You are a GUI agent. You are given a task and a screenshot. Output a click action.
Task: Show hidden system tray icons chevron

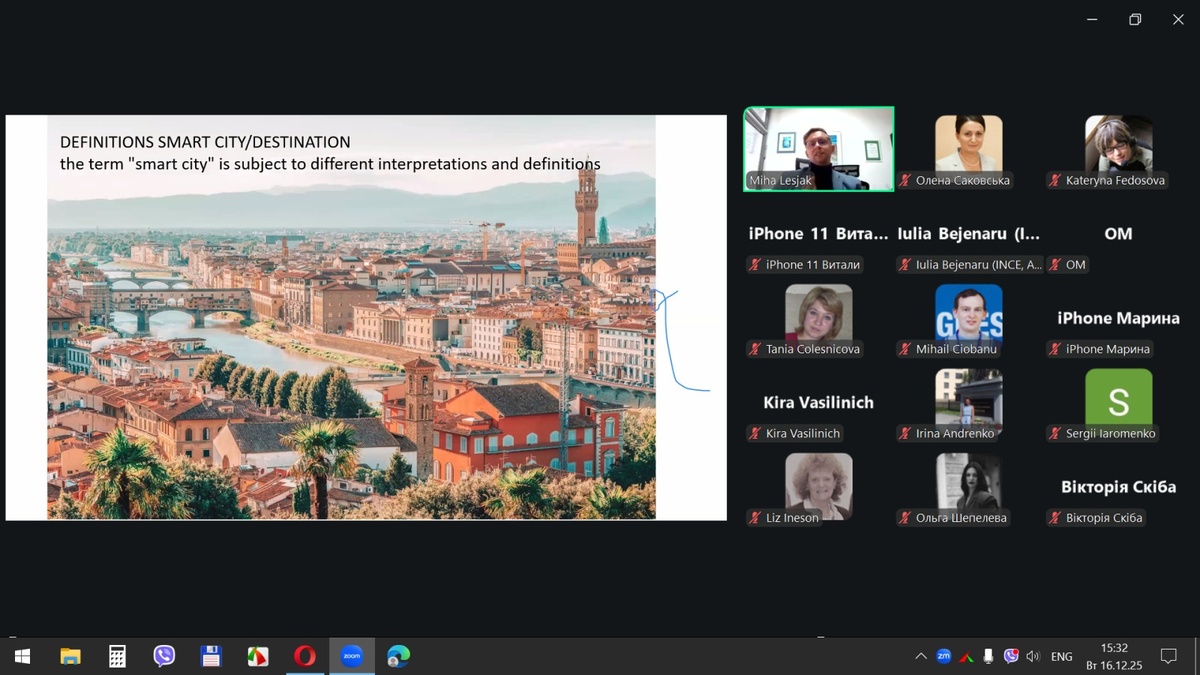[920, 656]
